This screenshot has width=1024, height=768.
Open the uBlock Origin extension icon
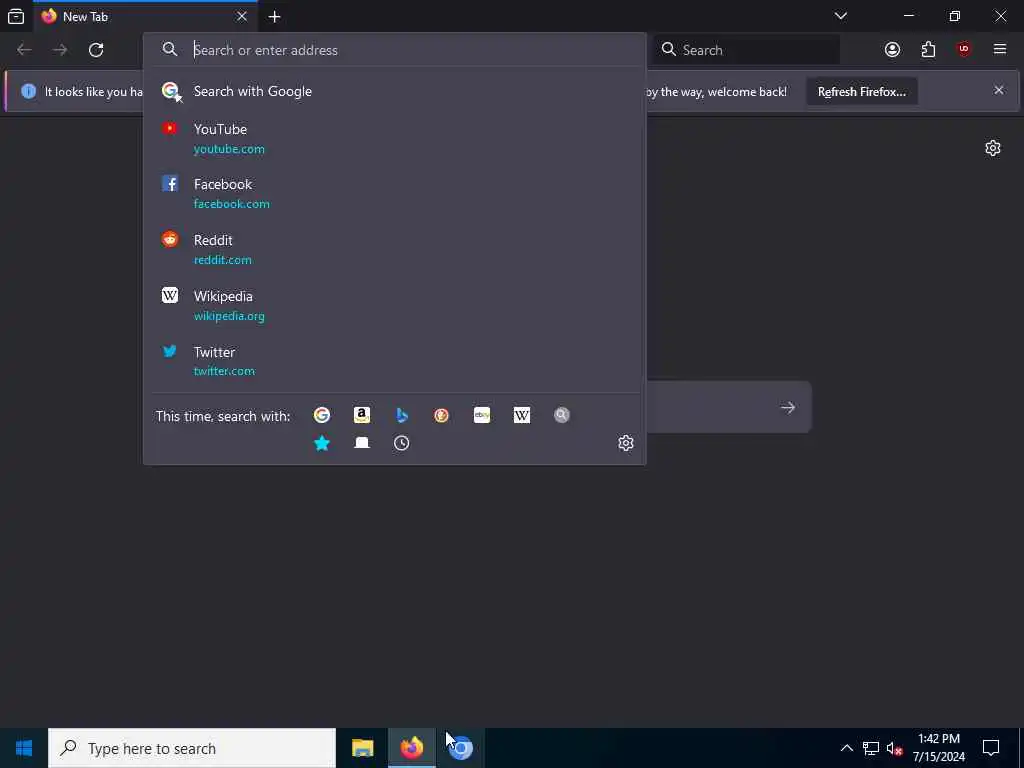tap(964, 49)
